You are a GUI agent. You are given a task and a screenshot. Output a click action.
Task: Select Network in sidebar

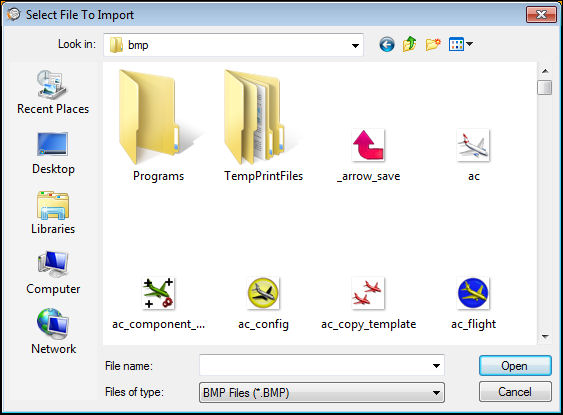[x=53, y=332]
